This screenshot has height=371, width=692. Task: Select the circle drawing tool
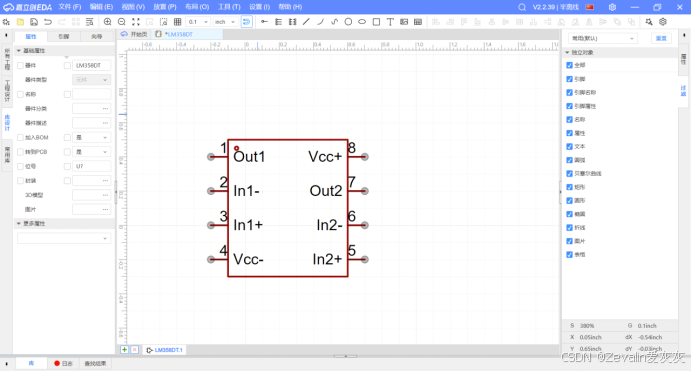(348, 22)
